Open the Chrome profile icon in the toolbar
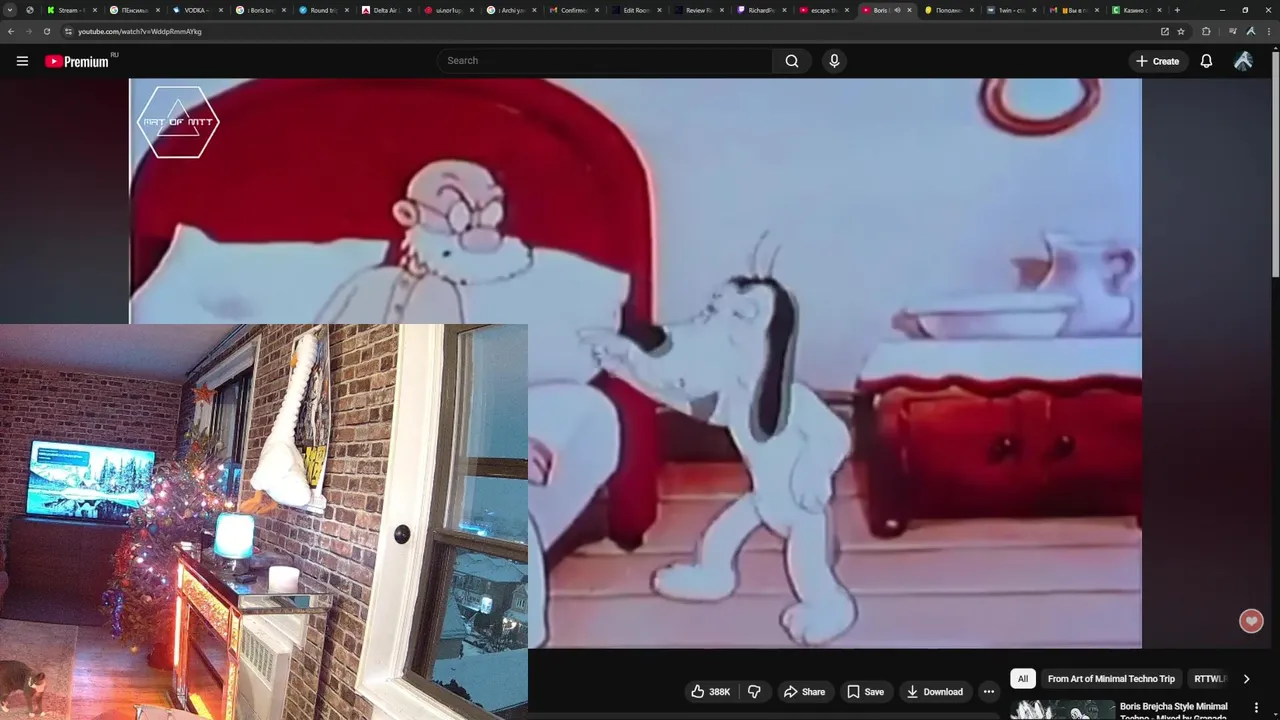The image size is (1280, 720). (x=1250, y=31)
